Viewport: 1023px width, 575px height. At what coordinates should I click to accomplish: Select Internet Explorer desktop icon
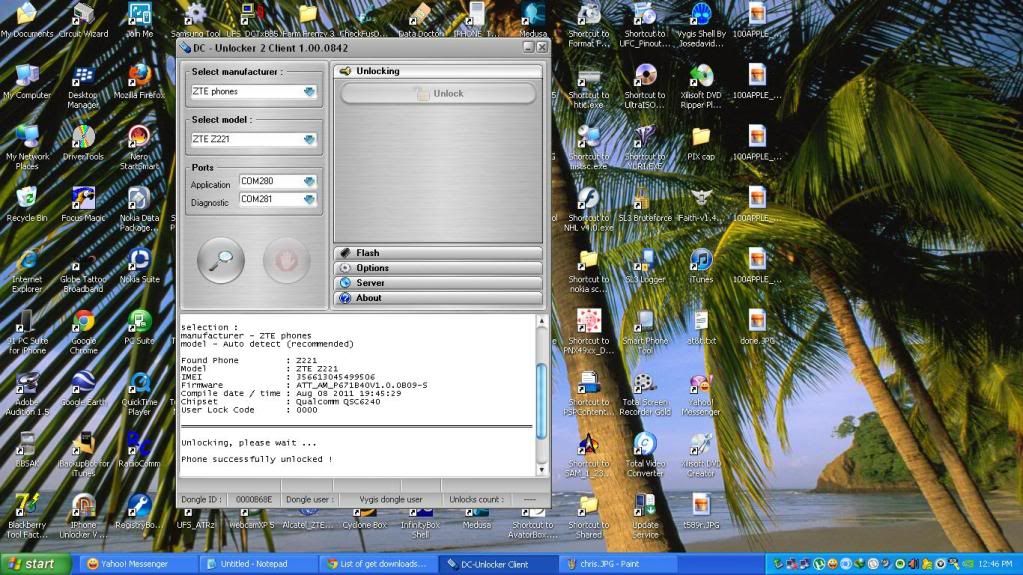coord(27,271)
